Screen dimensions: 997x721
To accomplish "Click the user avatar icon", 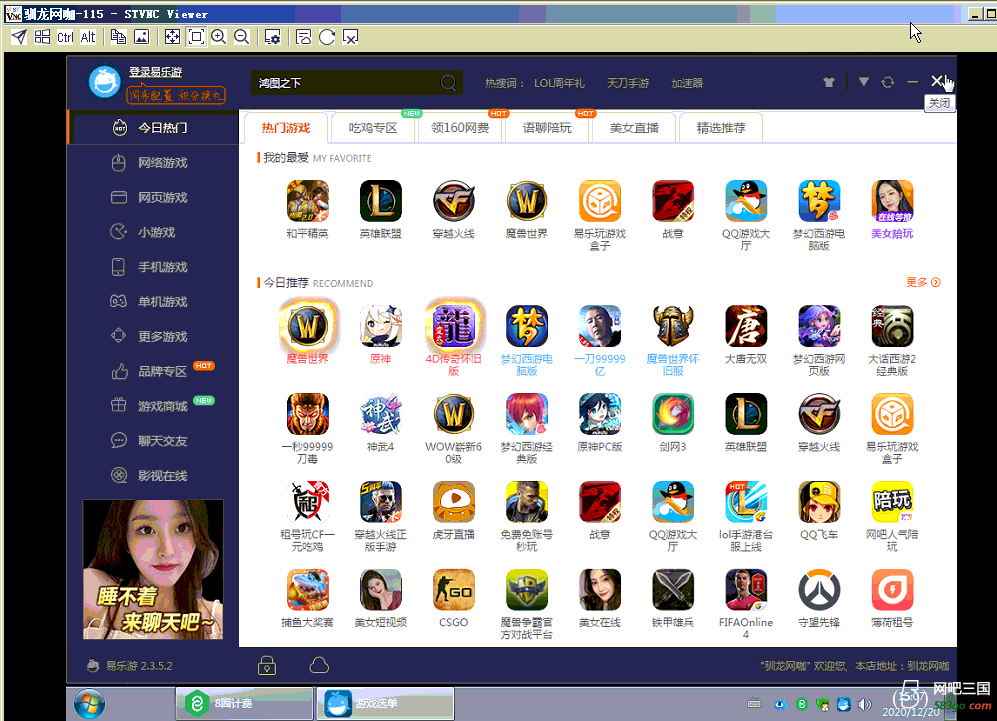I will (105, 82).
